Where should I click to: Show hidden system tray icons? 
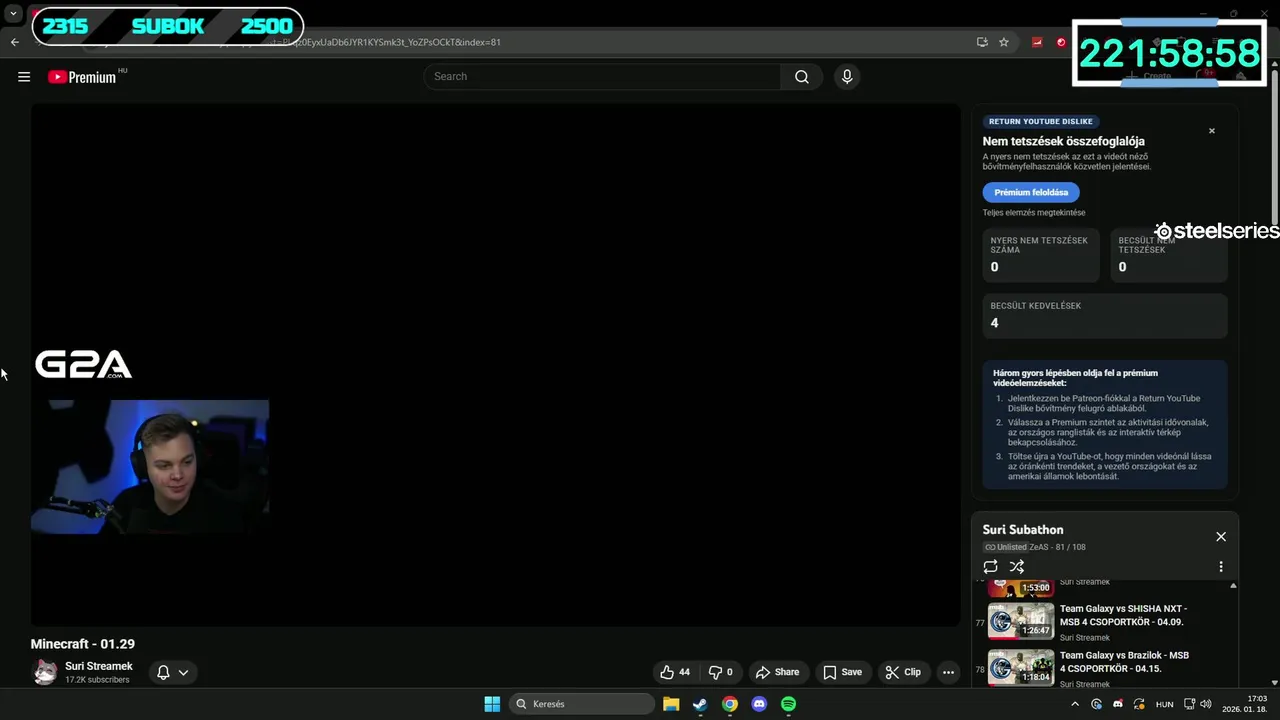pos(1075,704)
